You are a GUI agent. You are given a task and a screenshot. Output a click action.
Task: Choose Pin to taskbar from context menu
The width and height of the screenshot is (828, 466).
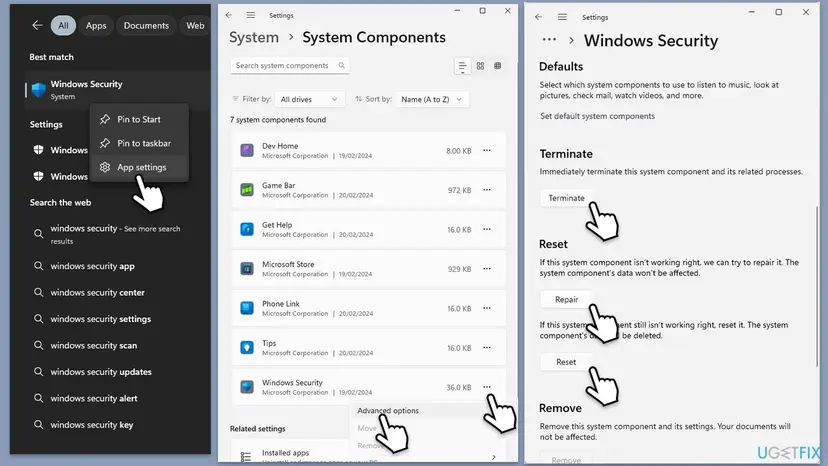pyautogui.click(x=139, y=143)
